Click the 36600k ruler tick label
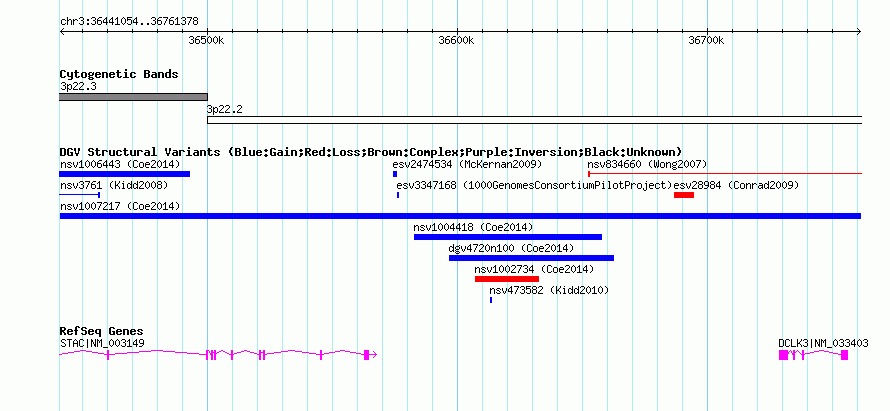Screen dimensions: 890x411 point(457,41)
